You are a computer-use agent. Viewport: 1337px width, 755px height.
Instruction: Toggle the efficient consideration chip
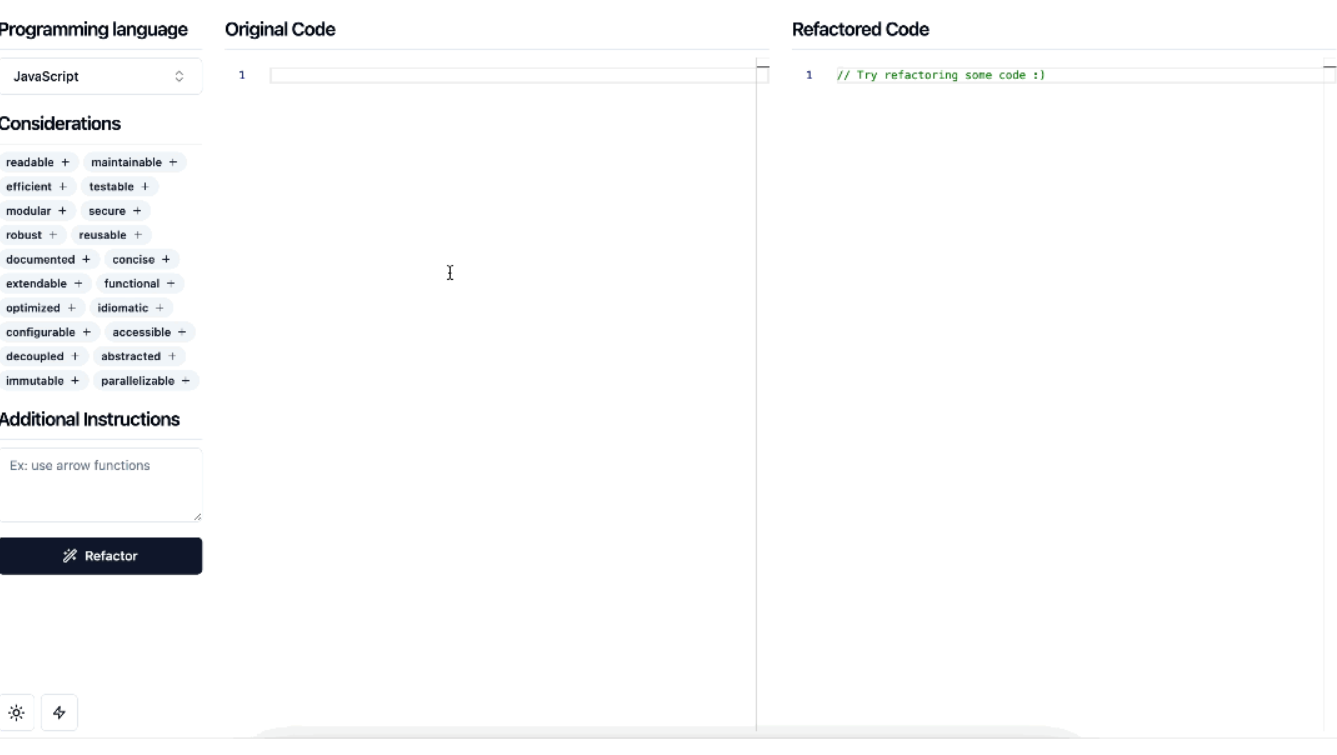pyautogui.click(x=37, y=187)
